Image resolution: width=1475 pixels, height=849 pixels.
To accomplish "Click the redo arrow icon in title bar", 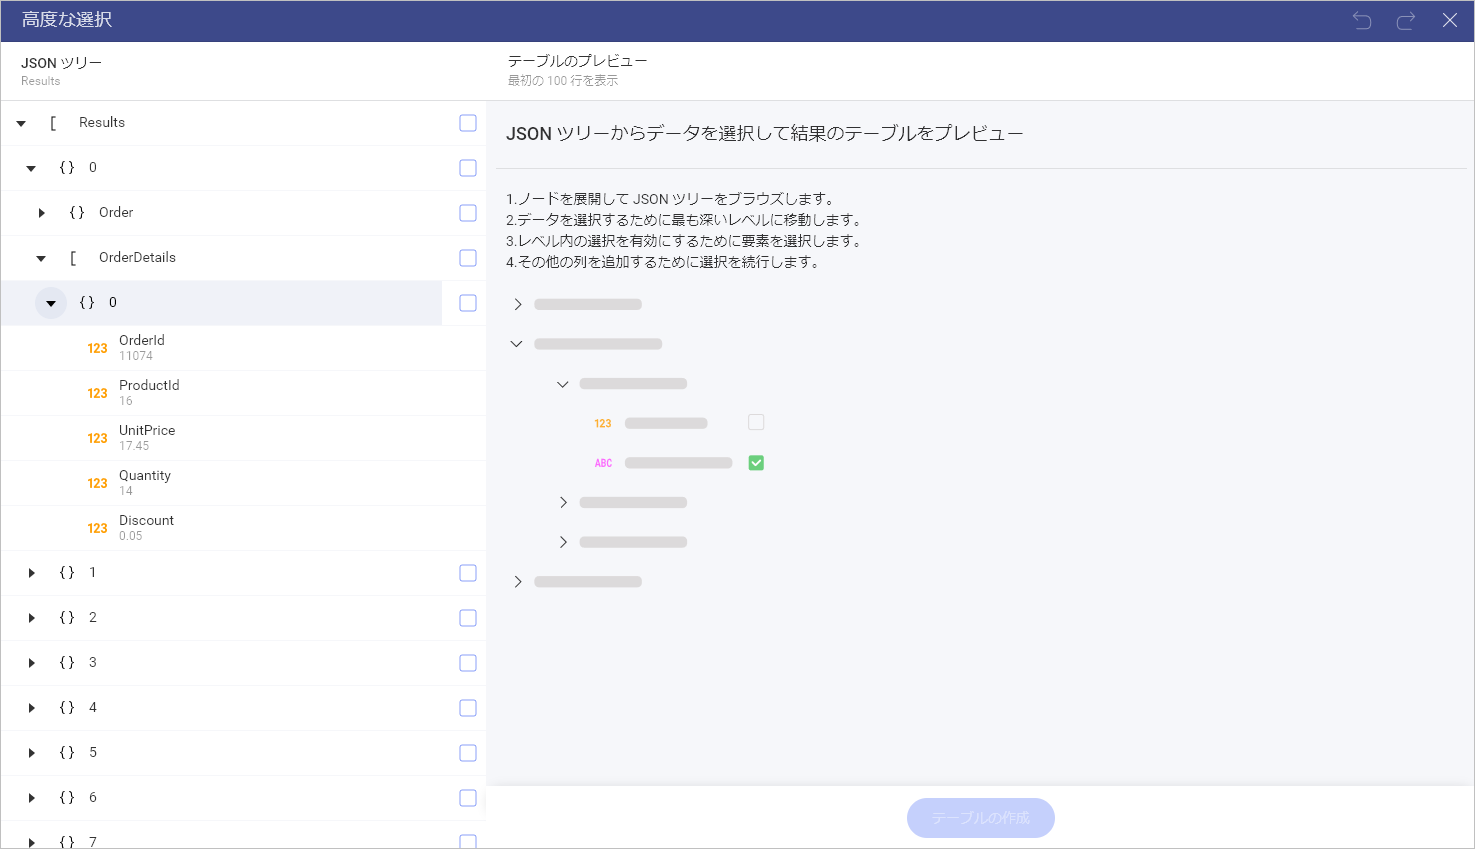I will pos(1406,20).
